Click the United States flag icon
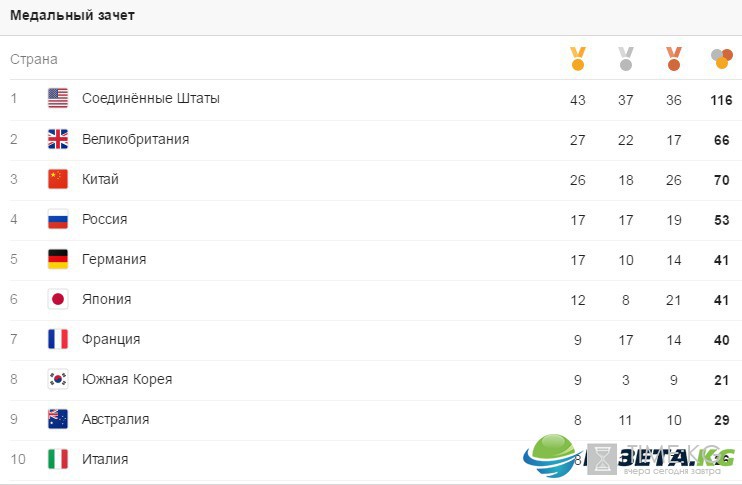Image resolution: width=742 pixels, height=485 pixels. pyautogui.click(x=58, y=98)
